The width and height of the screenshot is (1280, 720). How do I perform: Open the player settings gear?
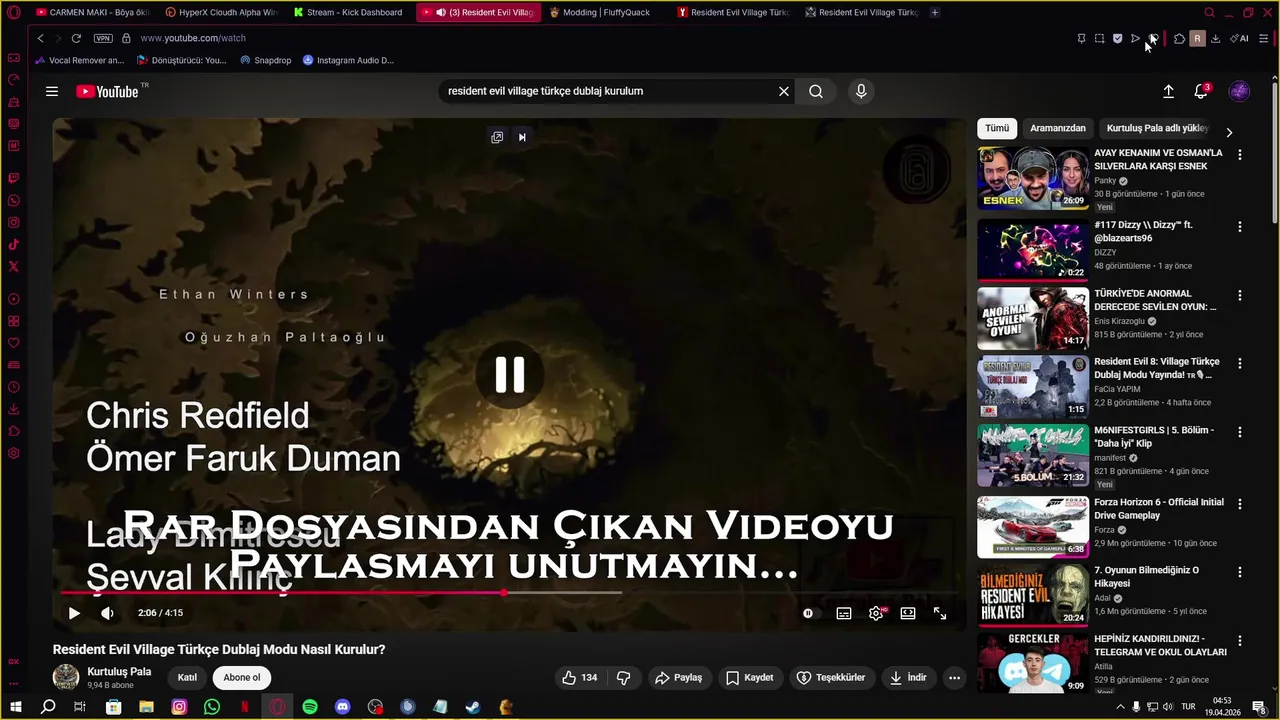pyautogui.click(x=876, y=613)
